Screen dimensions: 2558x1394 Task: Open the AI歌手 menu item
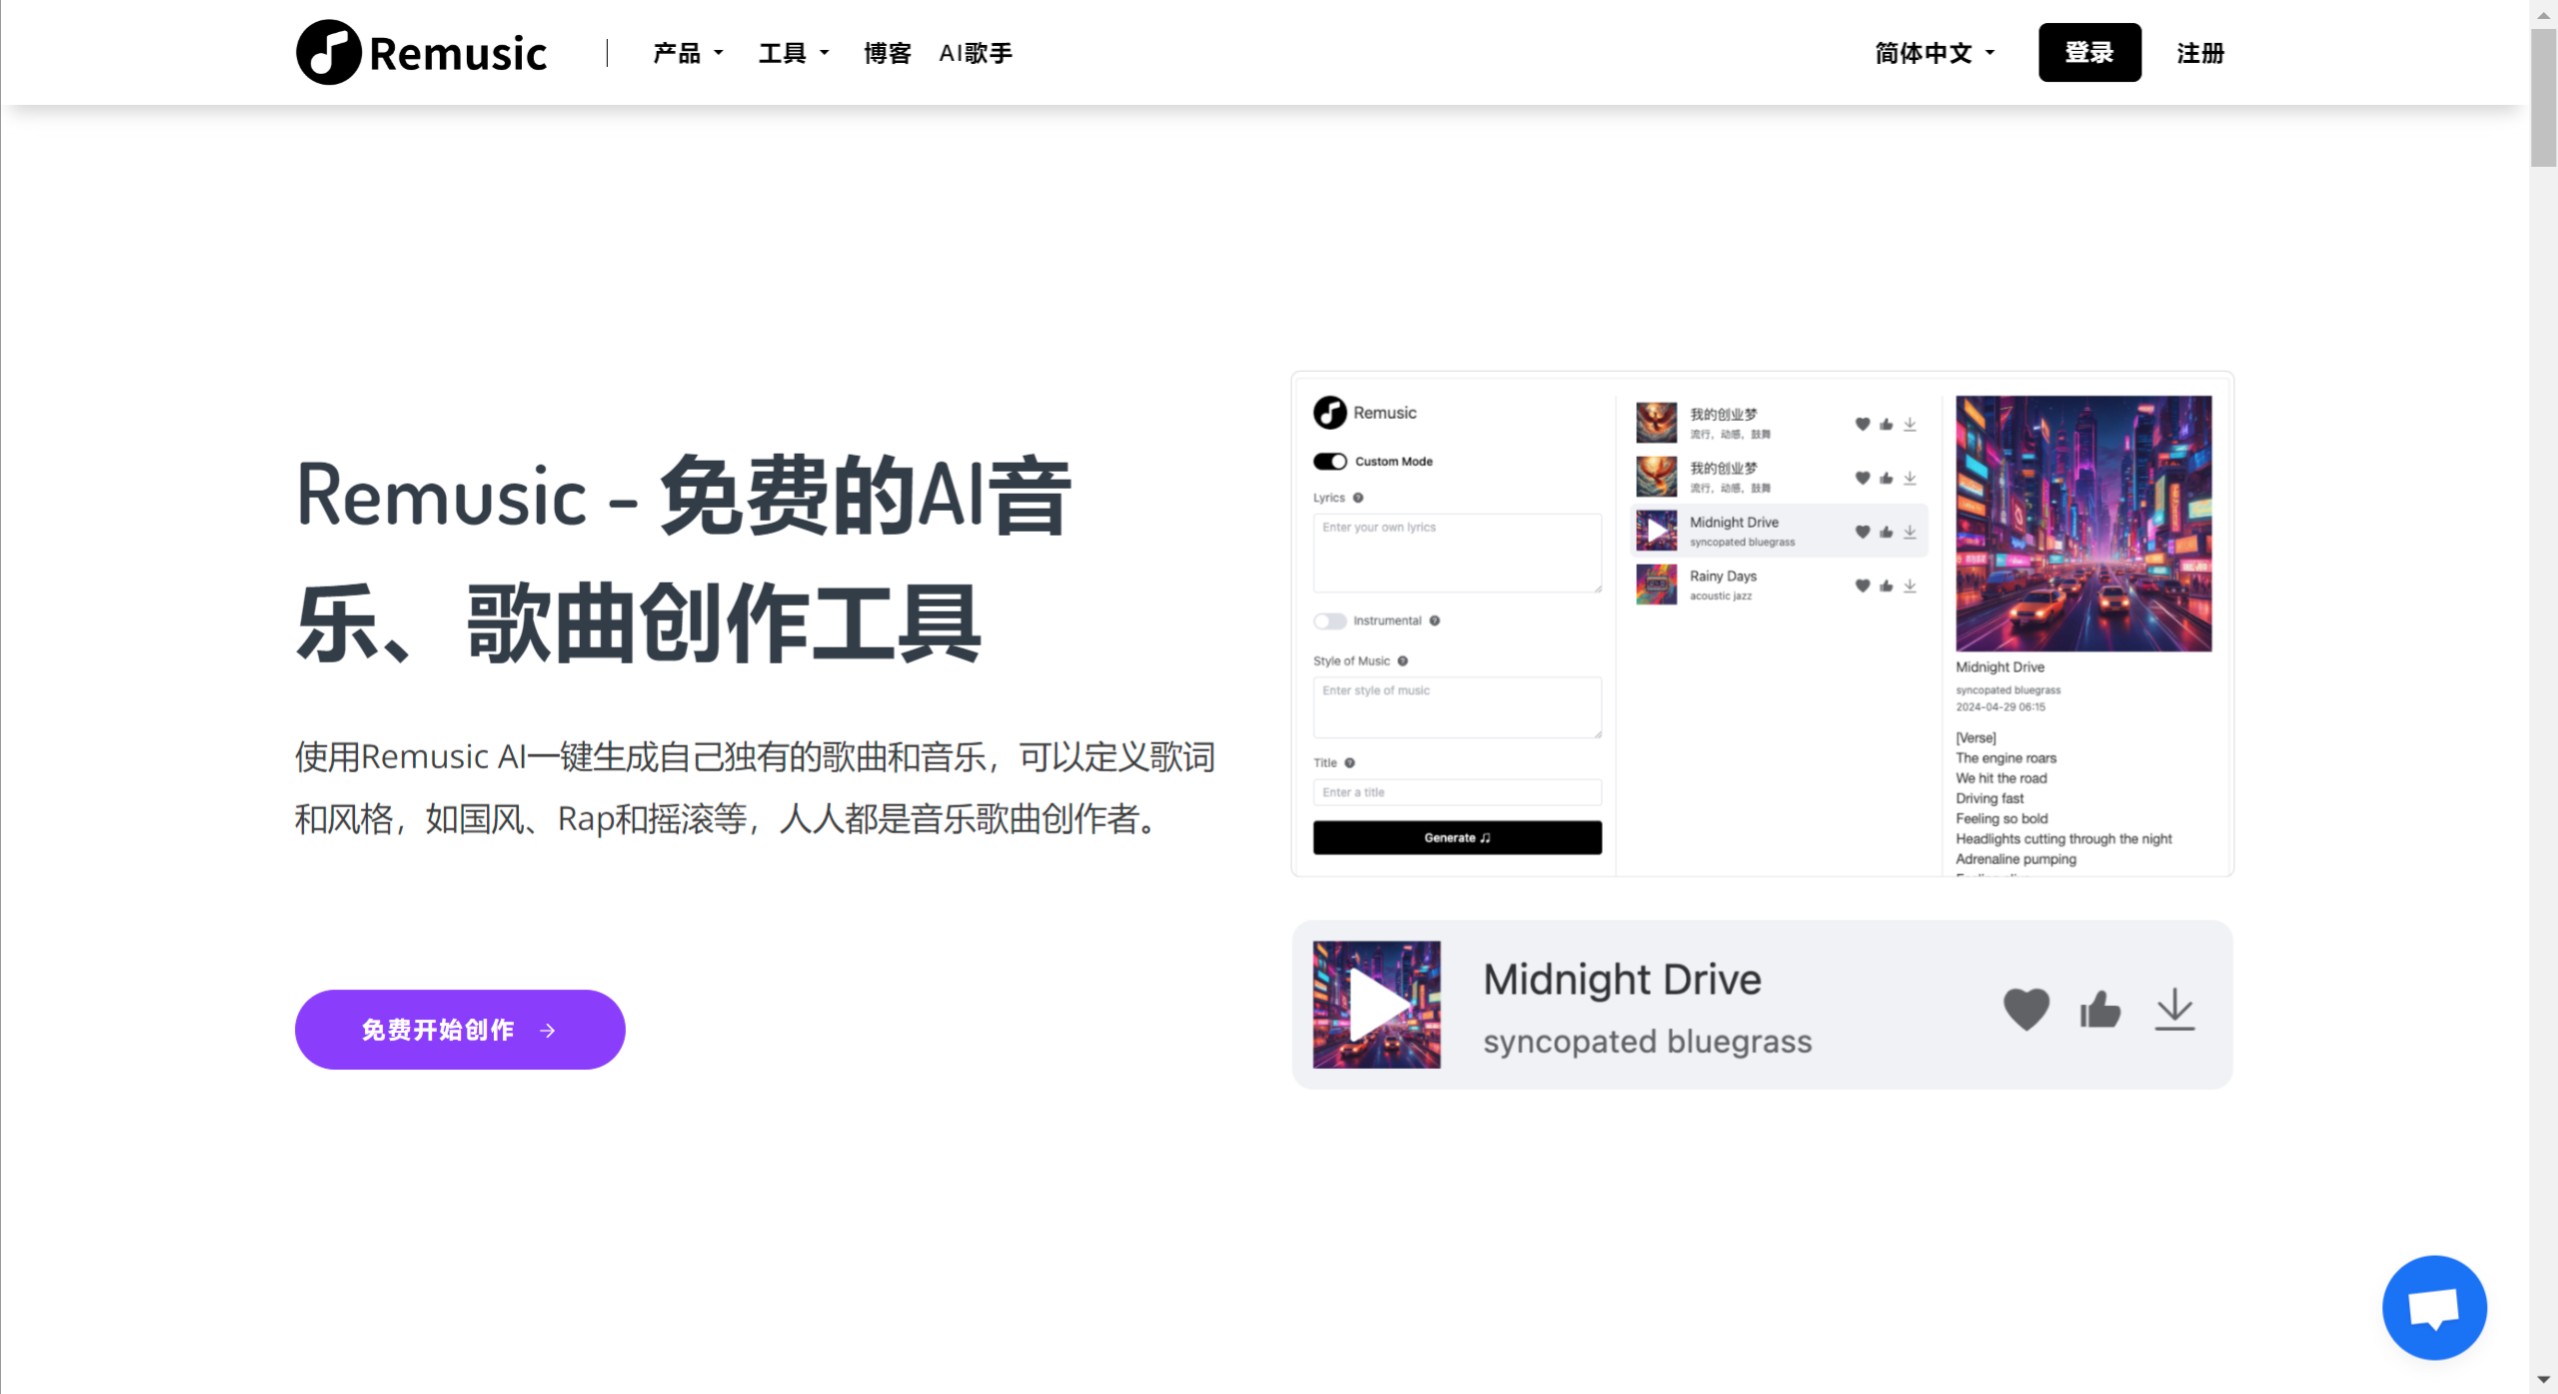(x=976, y=52)
